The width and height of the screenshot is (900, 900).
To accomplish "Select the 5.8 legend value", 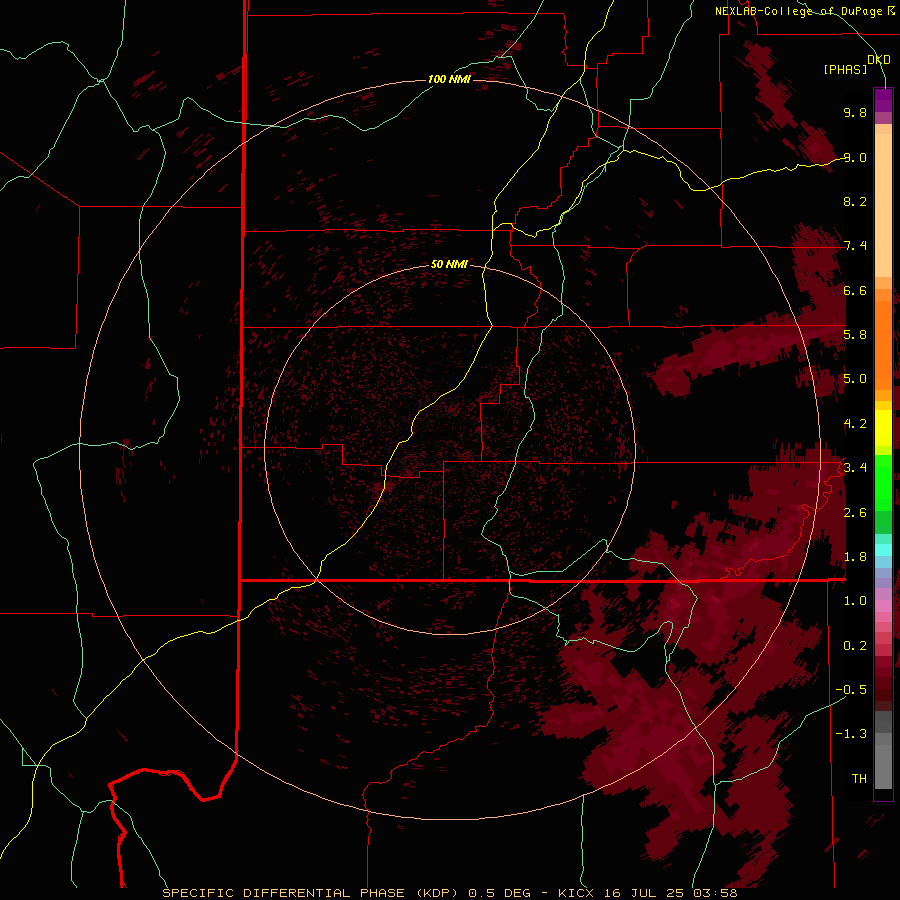I will 855,335.
